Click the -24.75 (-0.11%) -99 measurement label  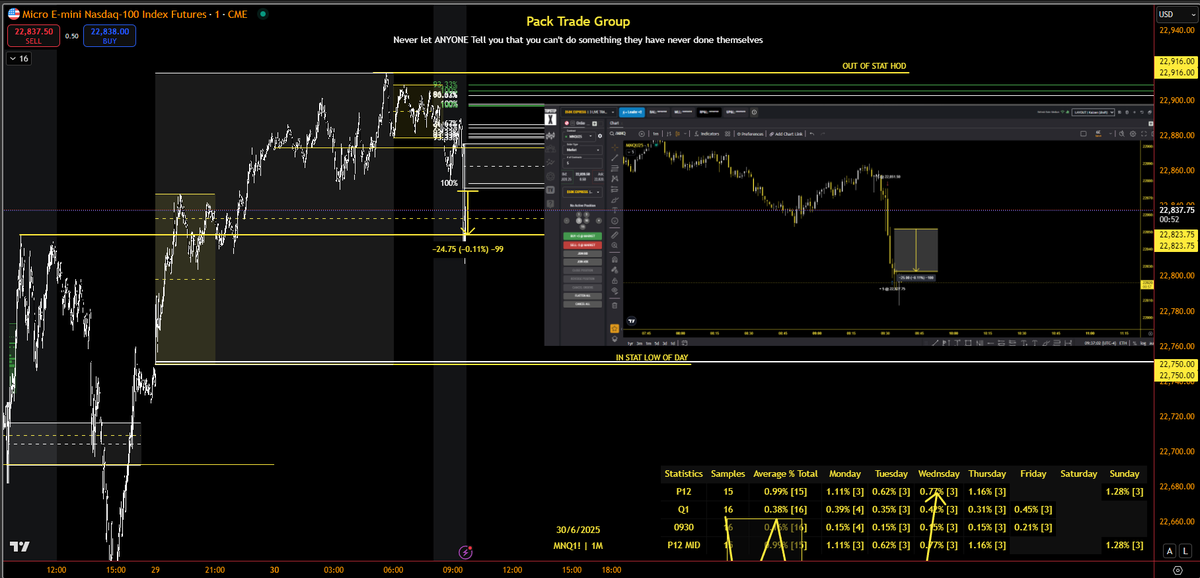(467, 248)
